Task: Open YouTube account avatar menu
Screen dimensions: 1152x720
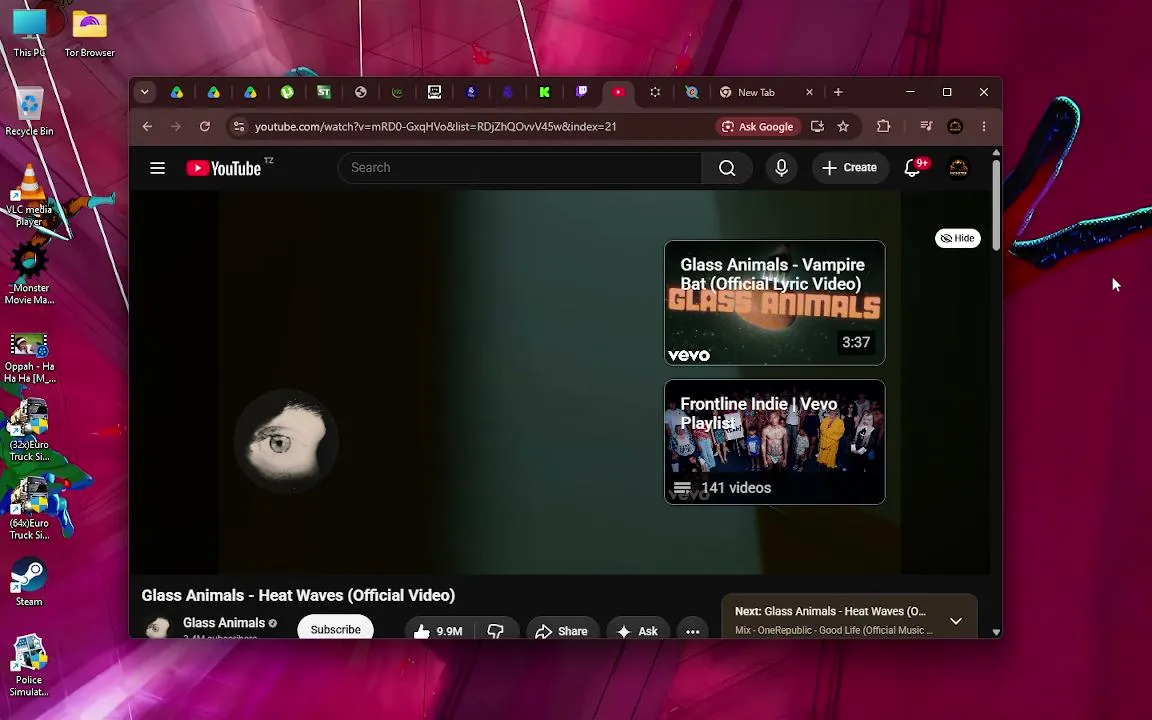Action: pyautogui.click(x=958, y=168)
